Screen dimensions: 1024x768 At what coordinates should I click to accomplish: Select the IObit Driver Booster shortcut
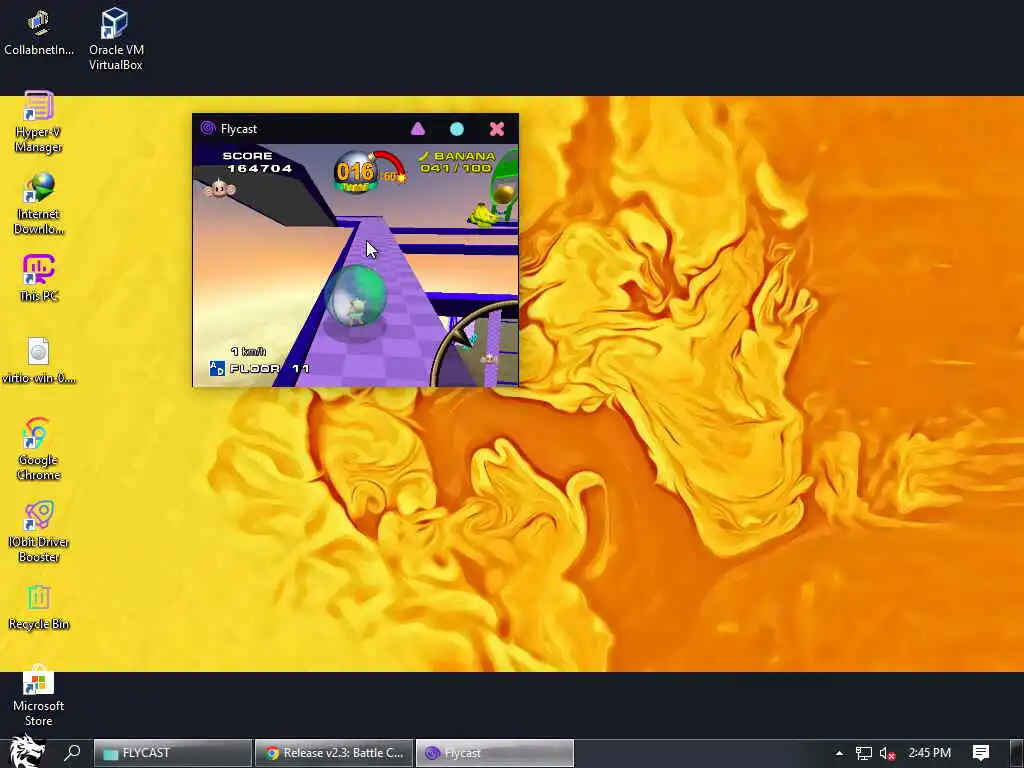(x=39, y=532)
